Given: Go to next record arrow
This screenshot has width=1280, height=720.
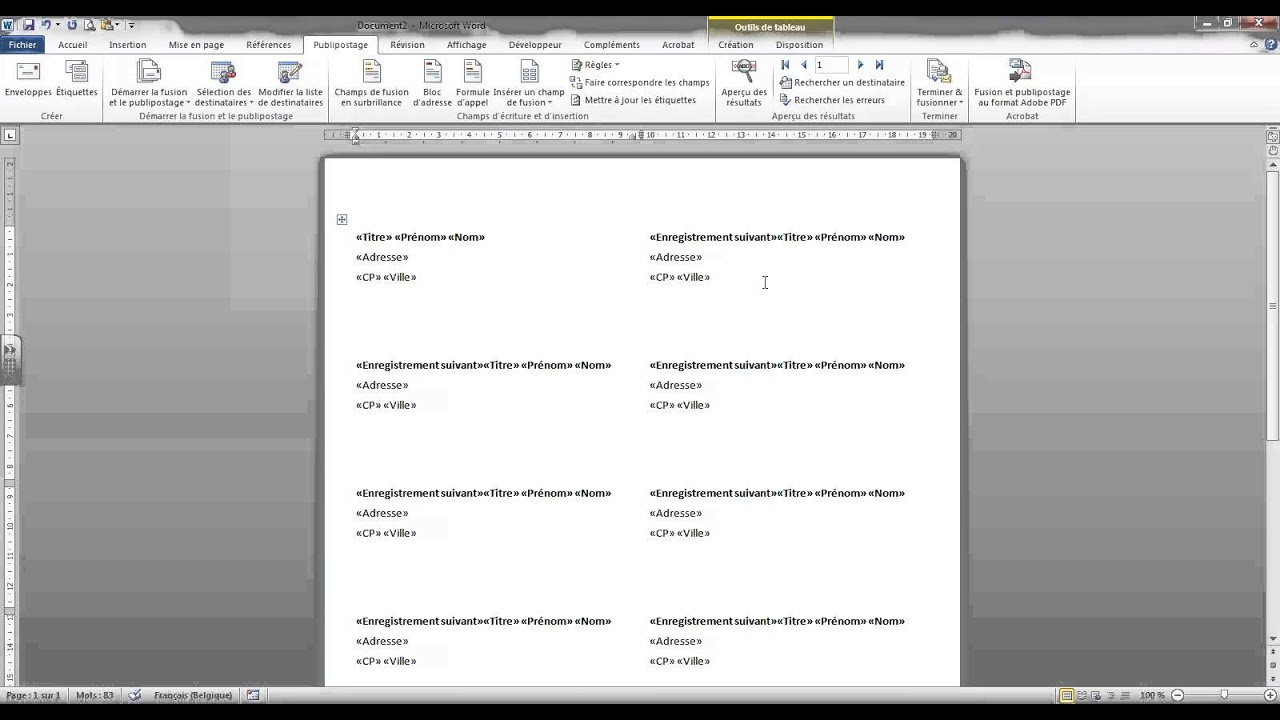Looking at the screenshot, I should [x=860, y=65].
